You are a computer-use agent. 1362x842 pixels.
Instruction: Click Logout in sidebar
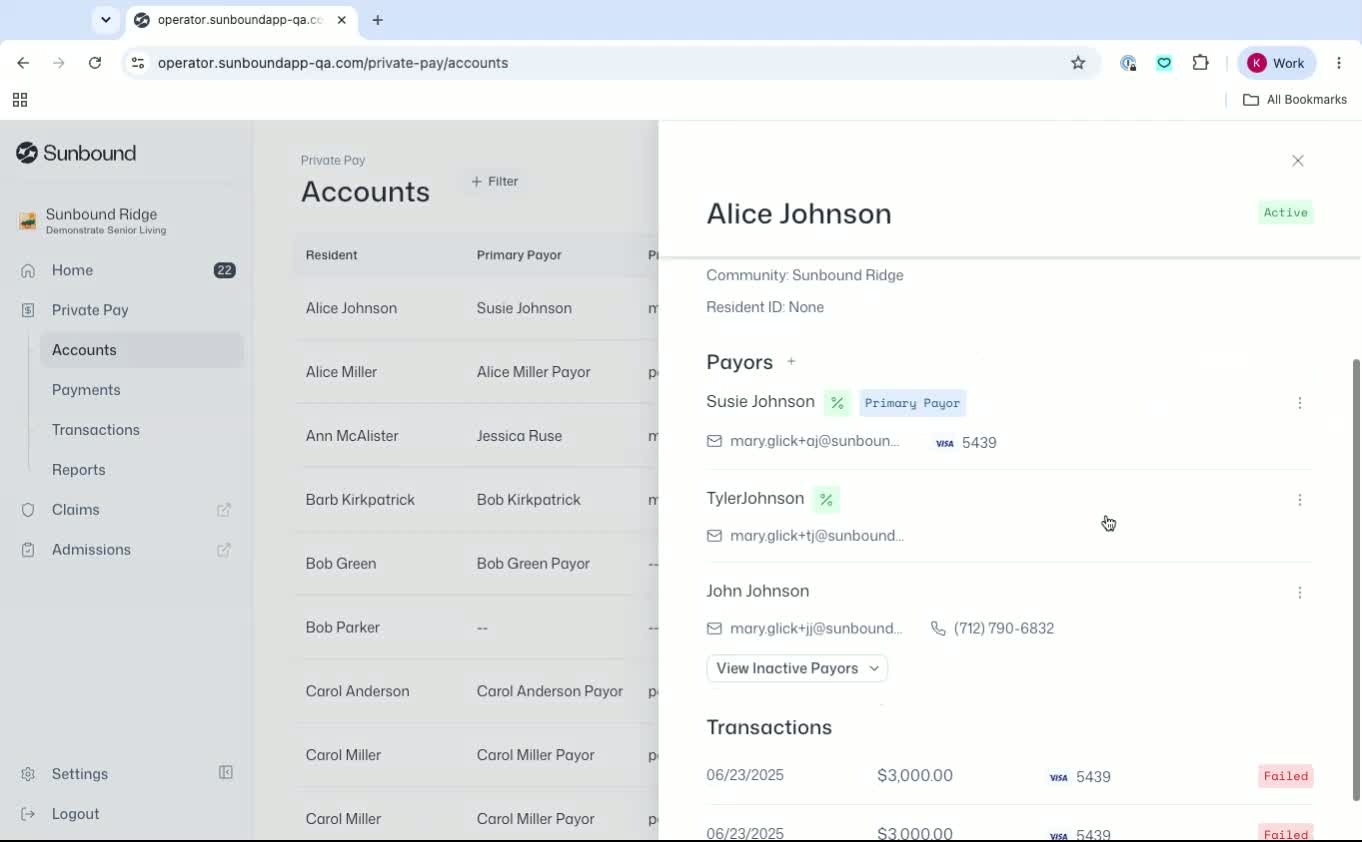[x=75, y=814]
